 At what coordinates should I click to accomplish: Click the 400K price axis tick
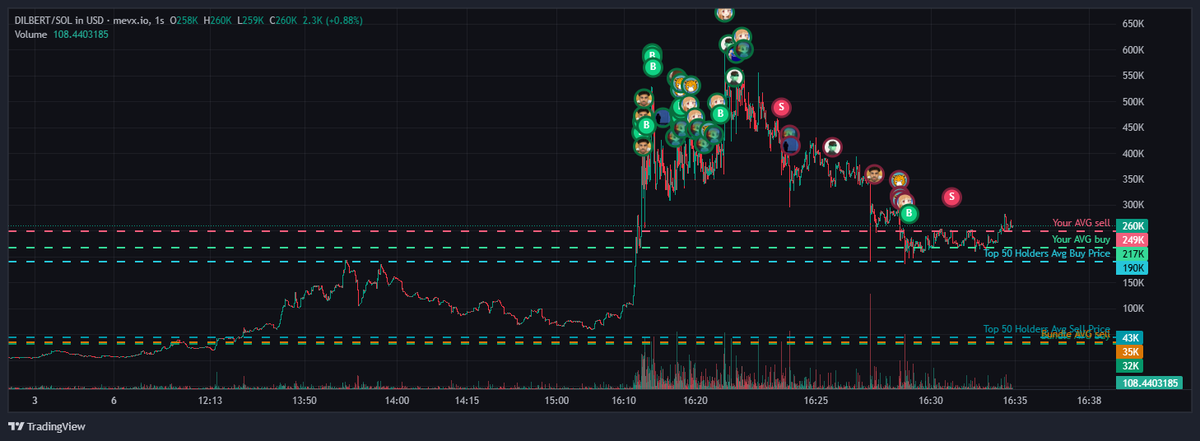pyautogui.click(x=1134, y=153)
